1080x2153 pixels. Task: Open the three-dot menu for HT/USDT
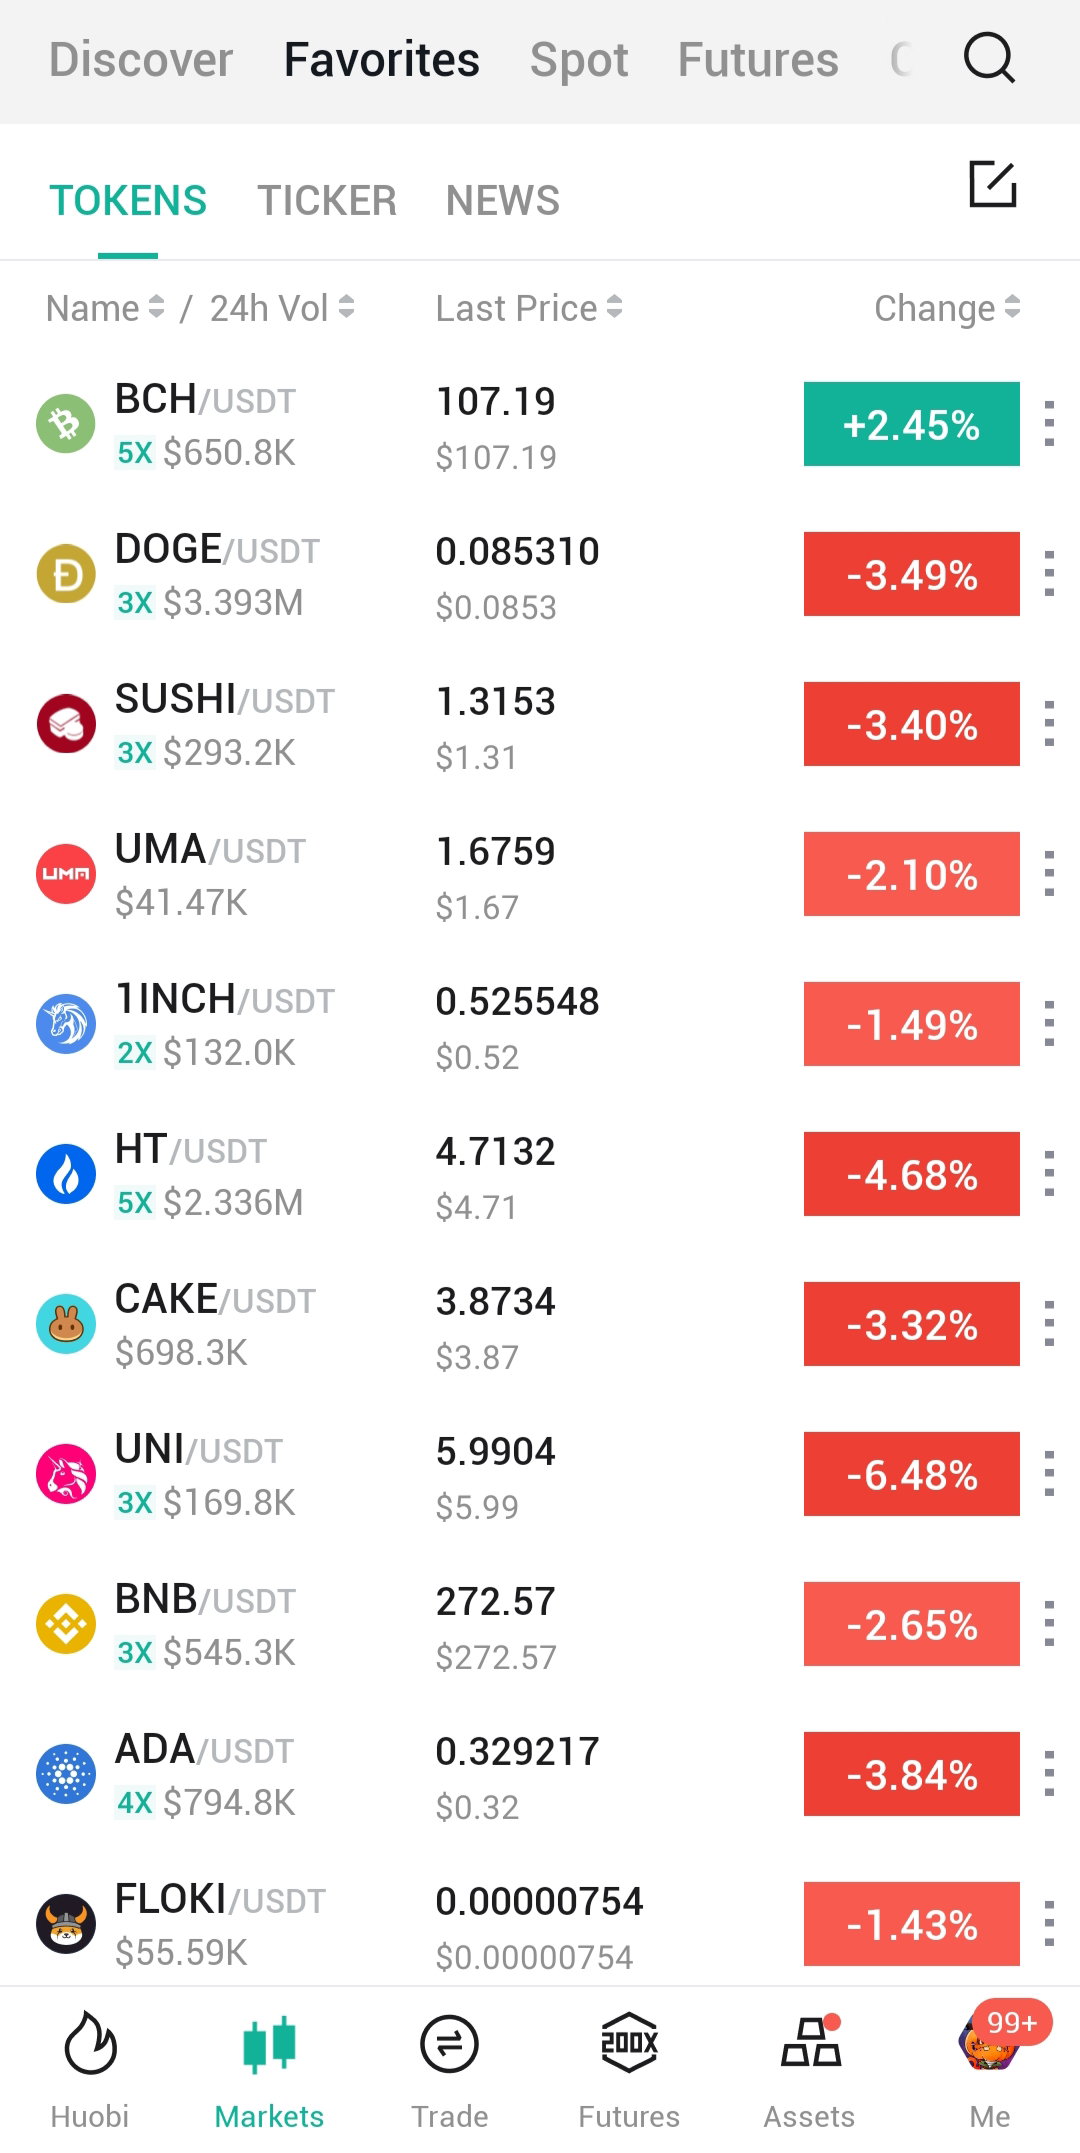1049,1174
